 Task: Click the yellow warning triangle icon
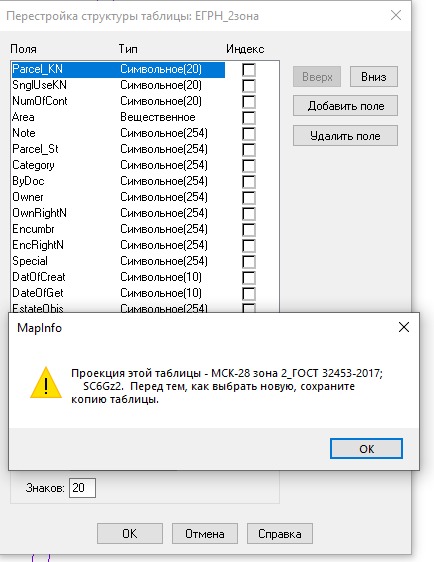[x=46, y=383]
